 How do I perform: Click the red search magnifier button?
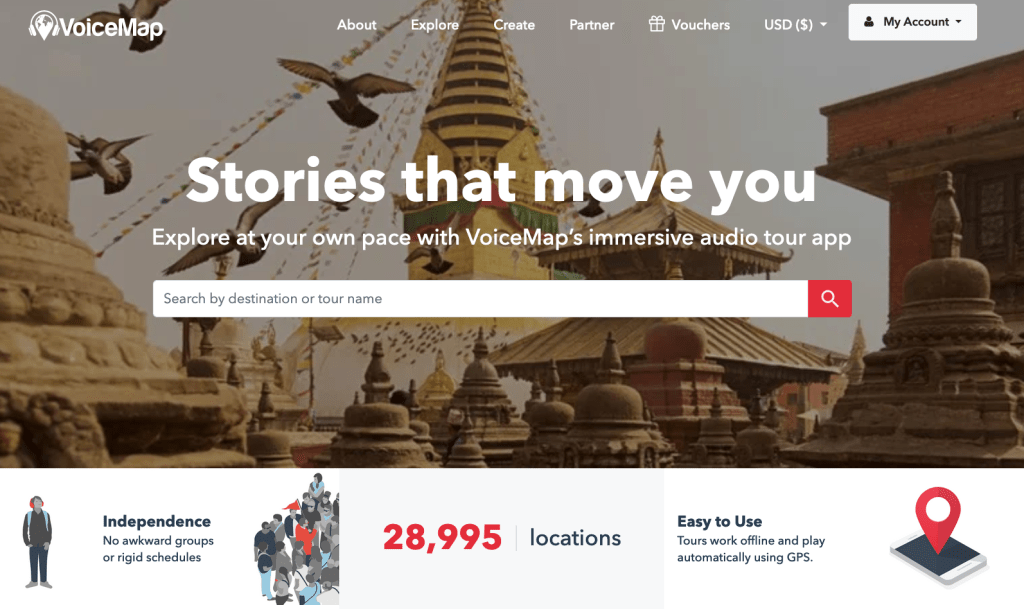click(x=829, y=299)
